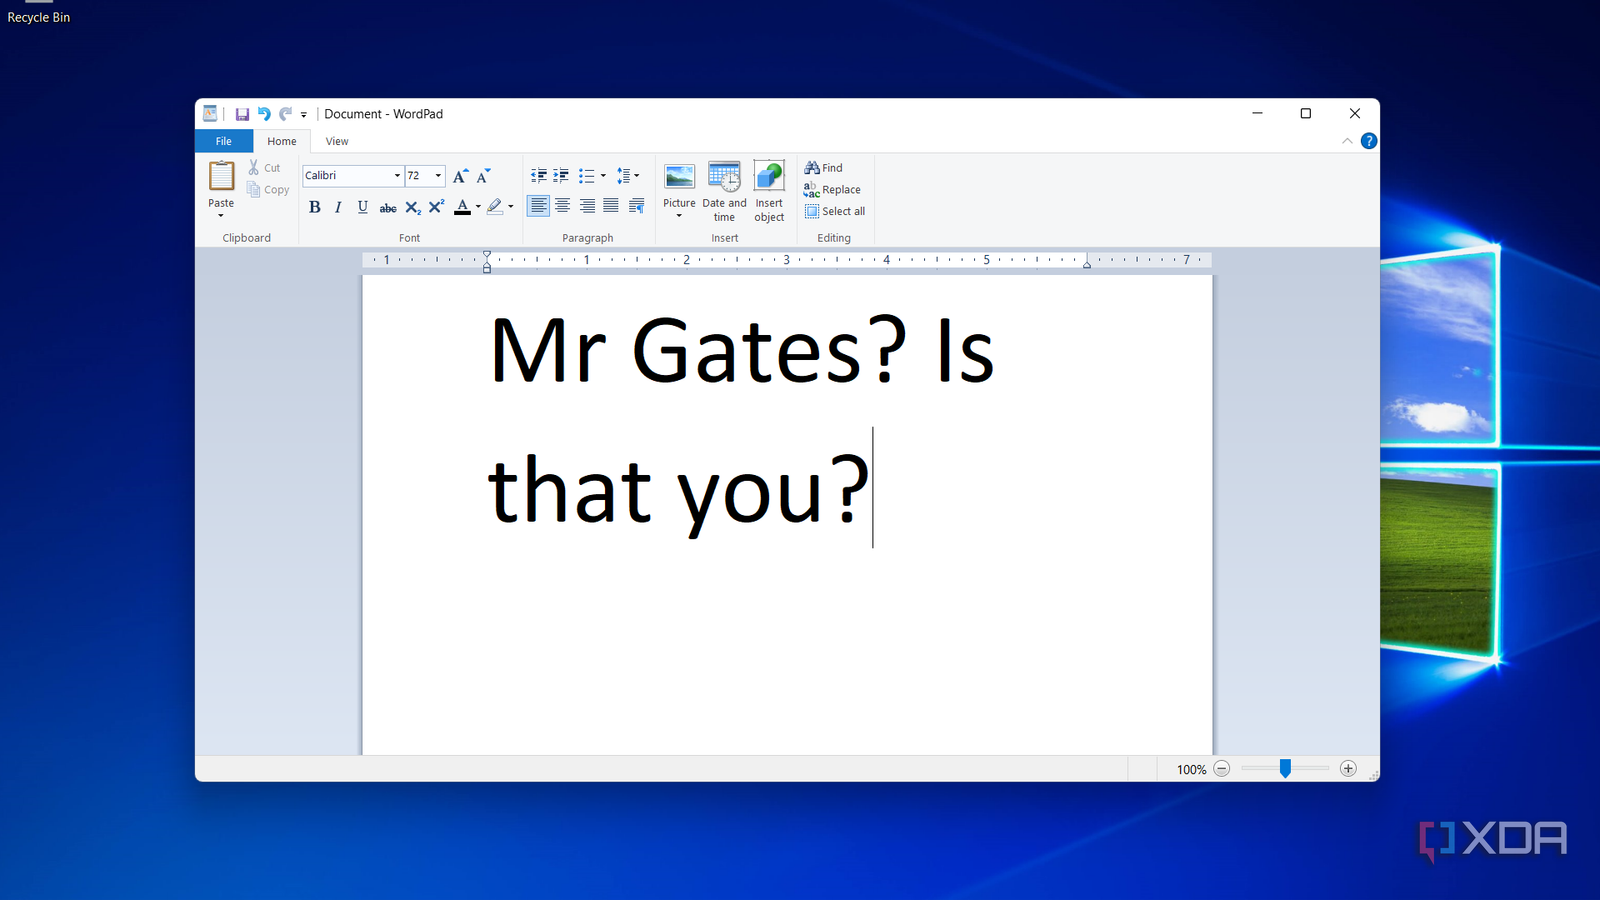Open the File menu
Screen dimensions: 1600x900
click(223, 141)
